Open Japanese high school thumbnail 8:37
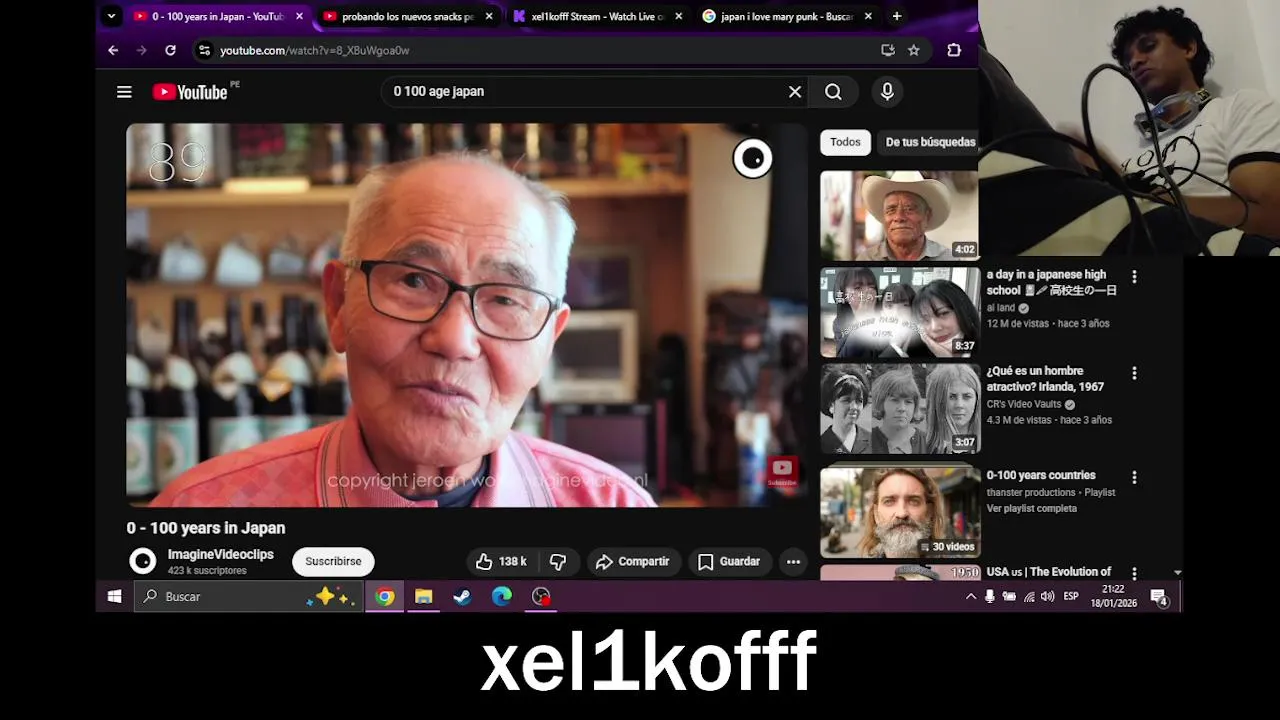This screenshot has height=720, width=1280. pos(900,312)
